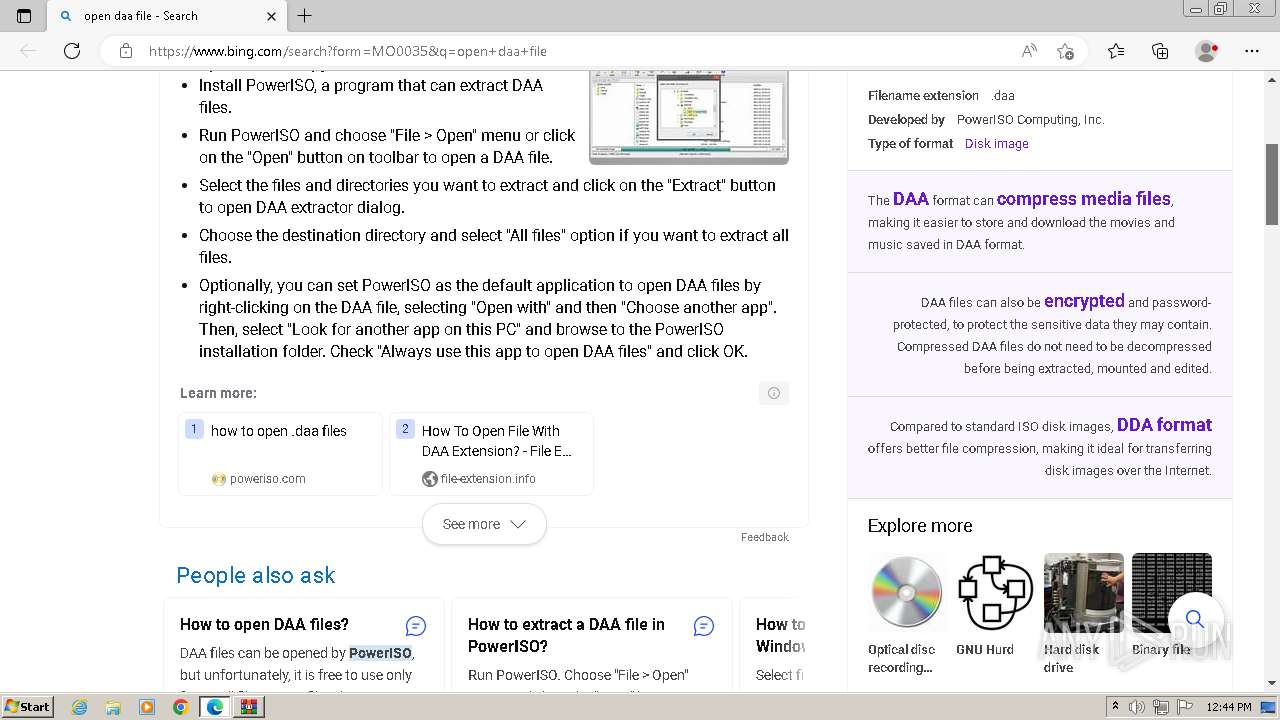Screen dimensions: 1280x720
Task: Open 'How to open DAA files?' question
Action: coord(264,624)
